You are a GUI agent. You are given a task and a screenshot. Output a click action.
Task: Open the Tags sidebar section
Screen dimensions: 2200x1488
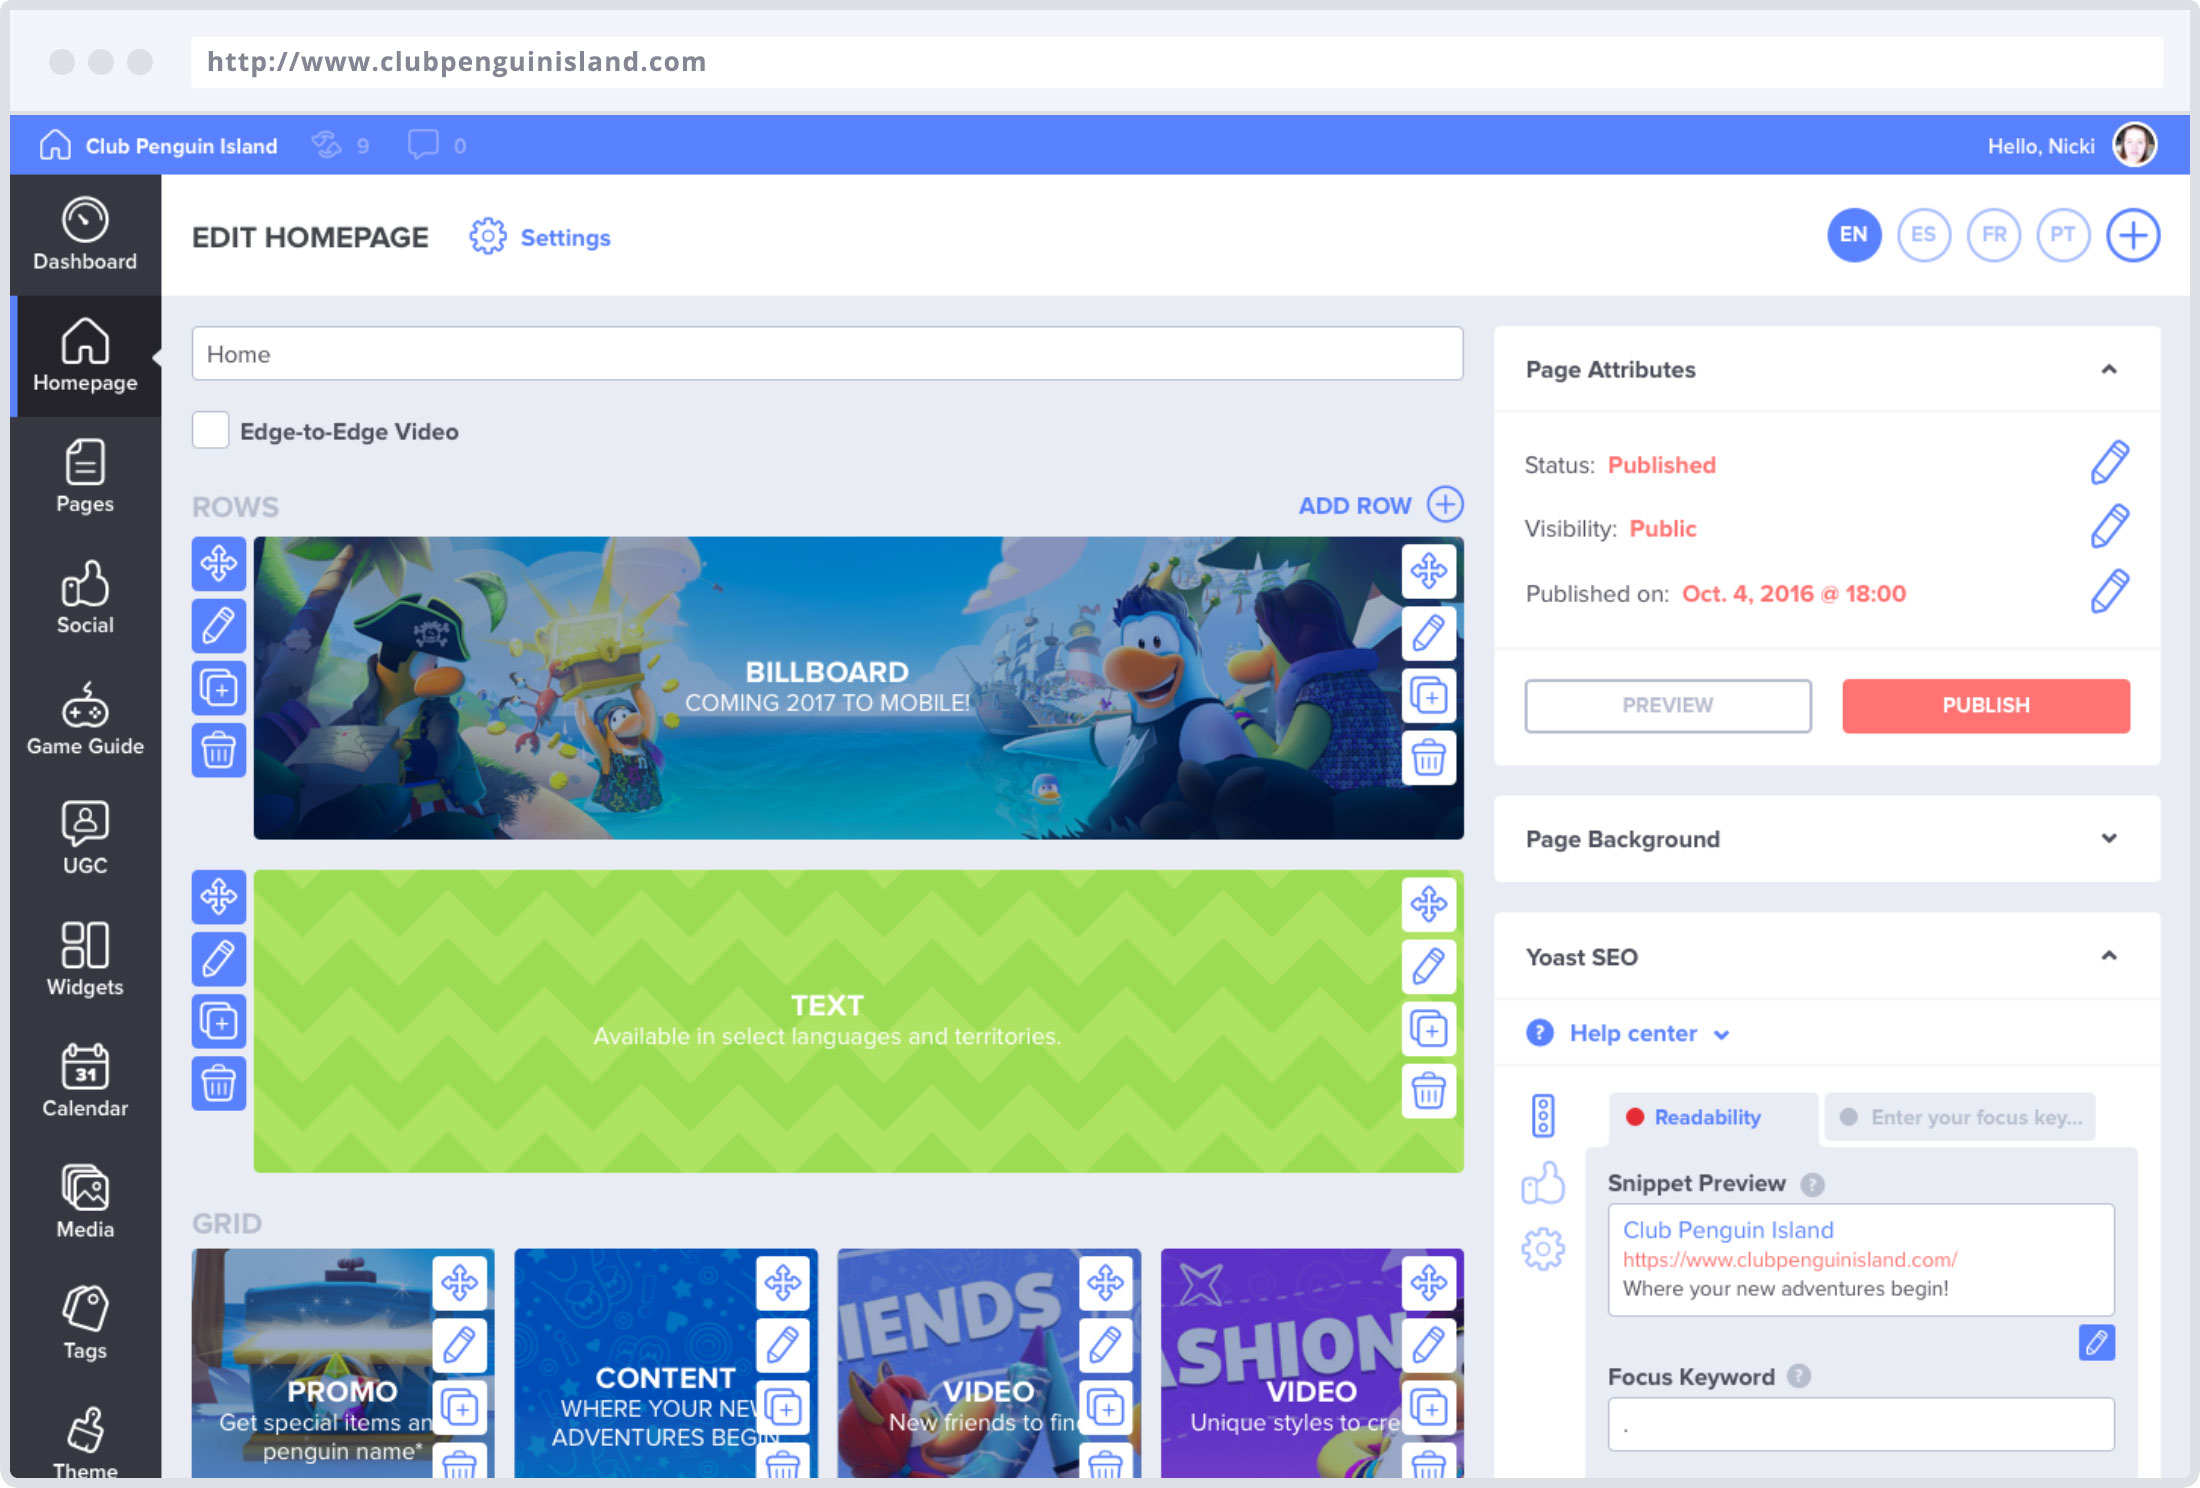[x=85, y=1323]
